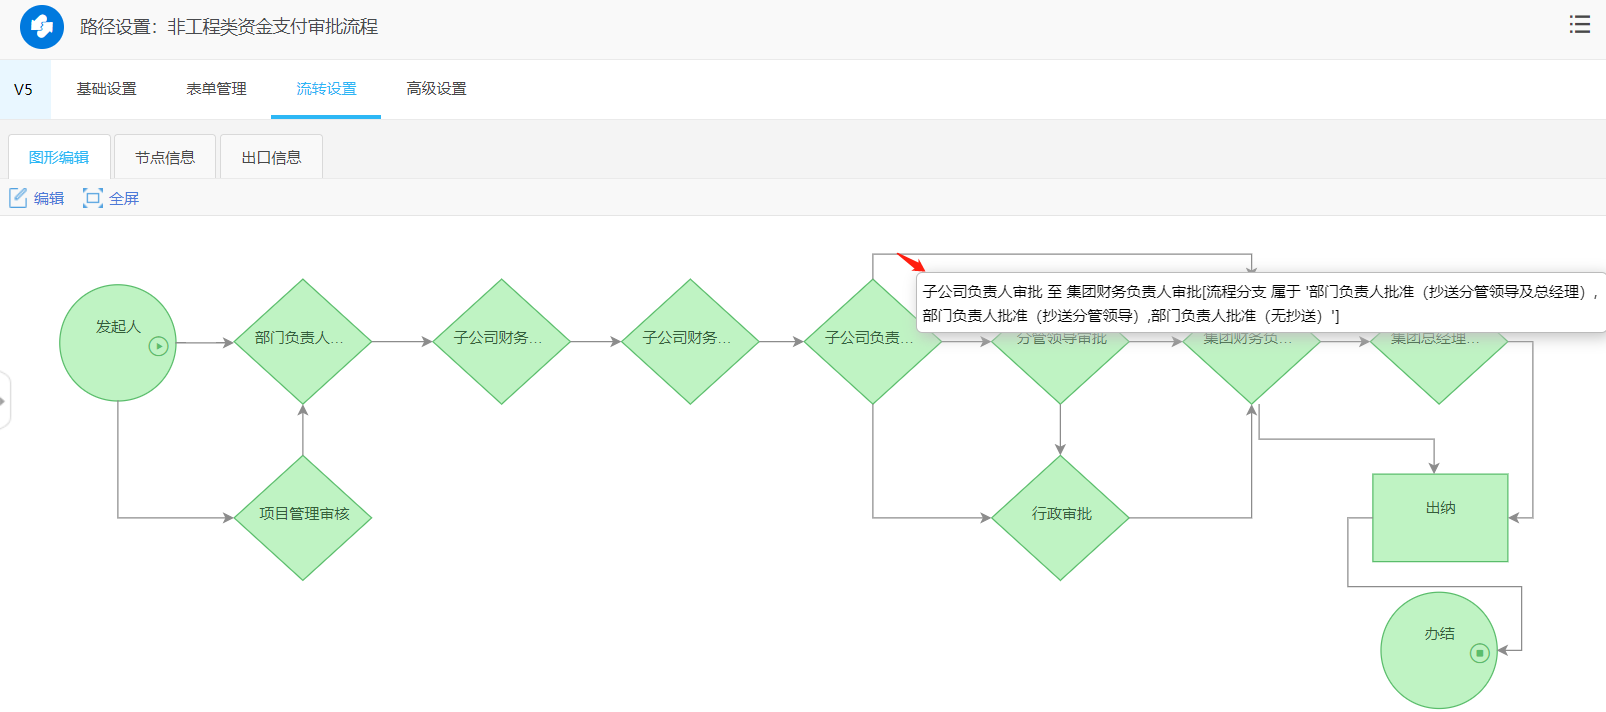Click the stop icon in 办结 node
This screenshot has height=712, width=1606.
[x=1480, y=653]
